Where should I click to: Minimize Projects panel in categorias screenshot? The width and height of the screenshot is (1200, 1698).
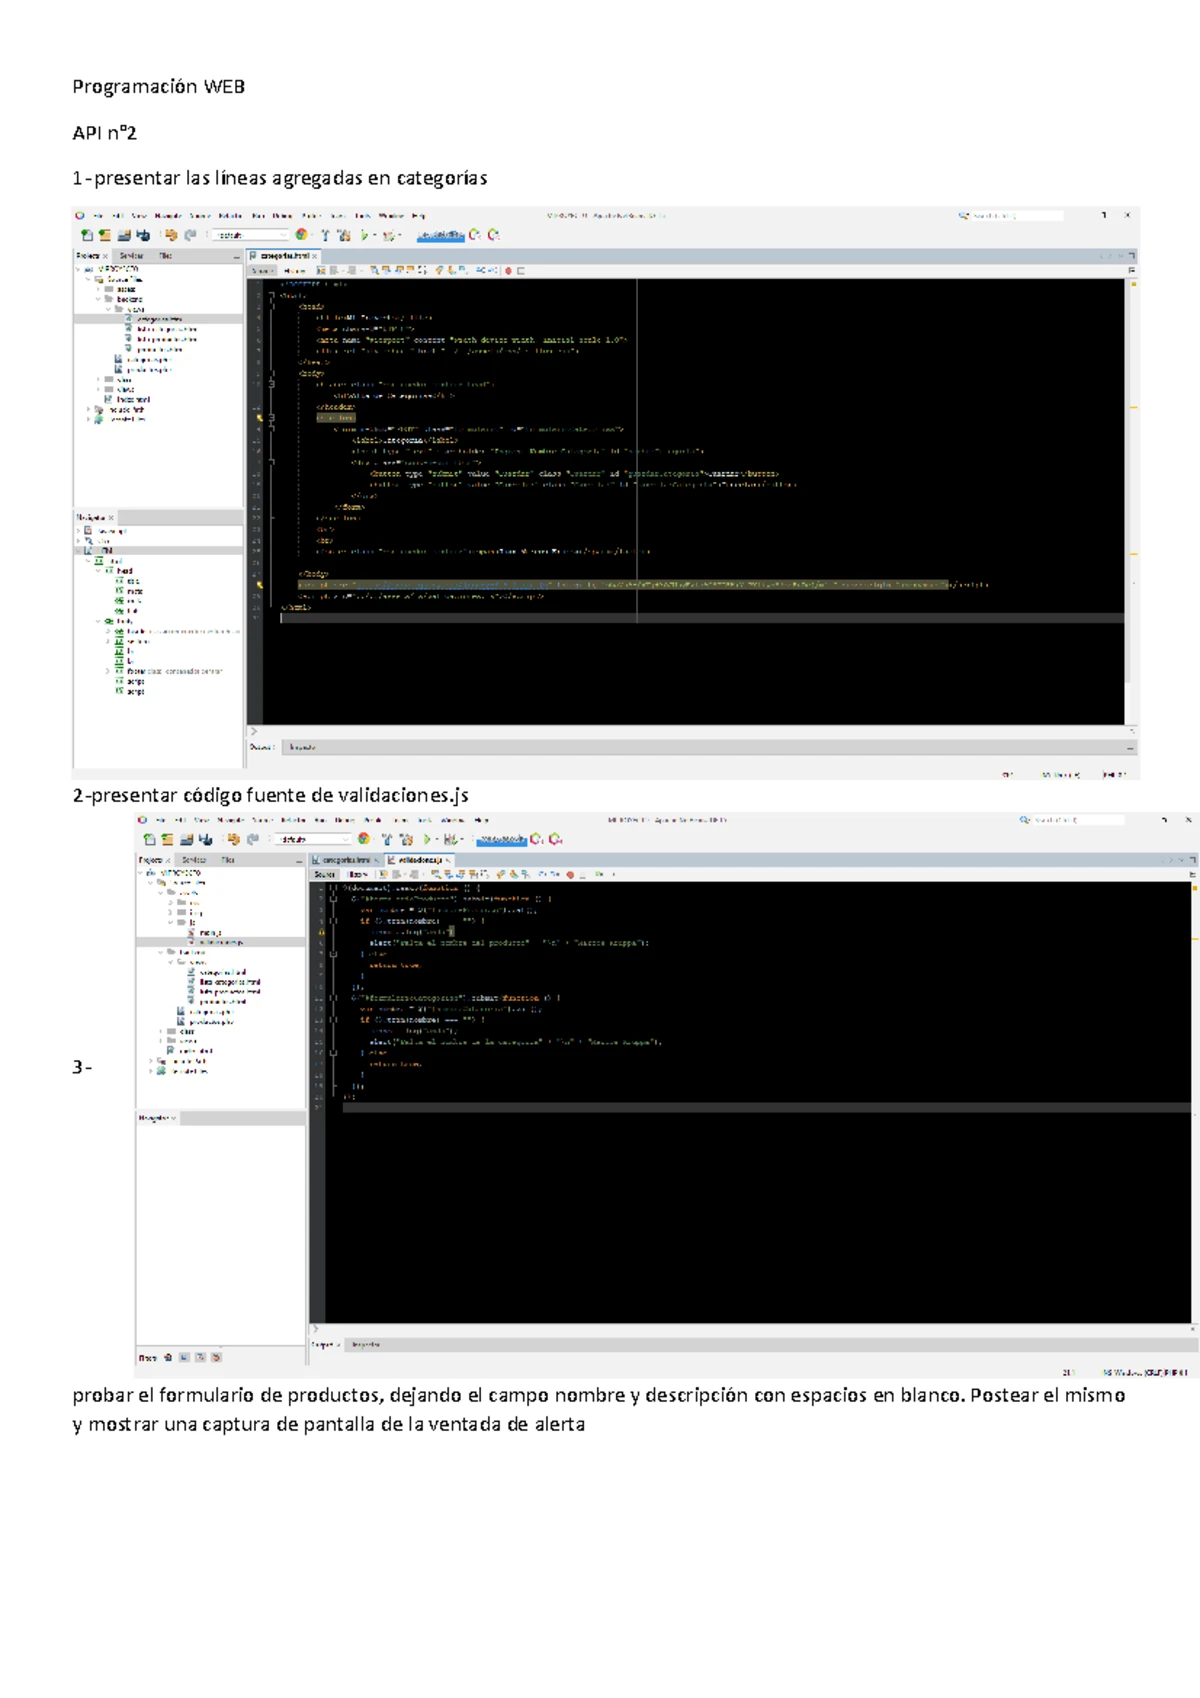tap(237, 257)
